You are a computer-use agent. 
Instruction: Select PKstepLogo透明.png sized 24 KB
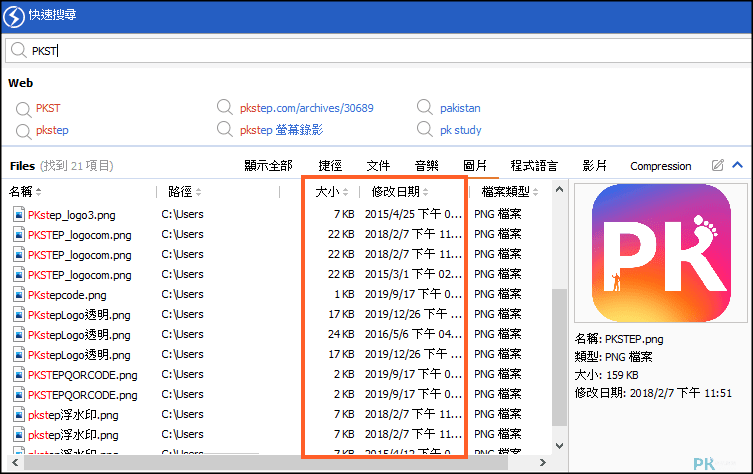click(x=79, y=335)
